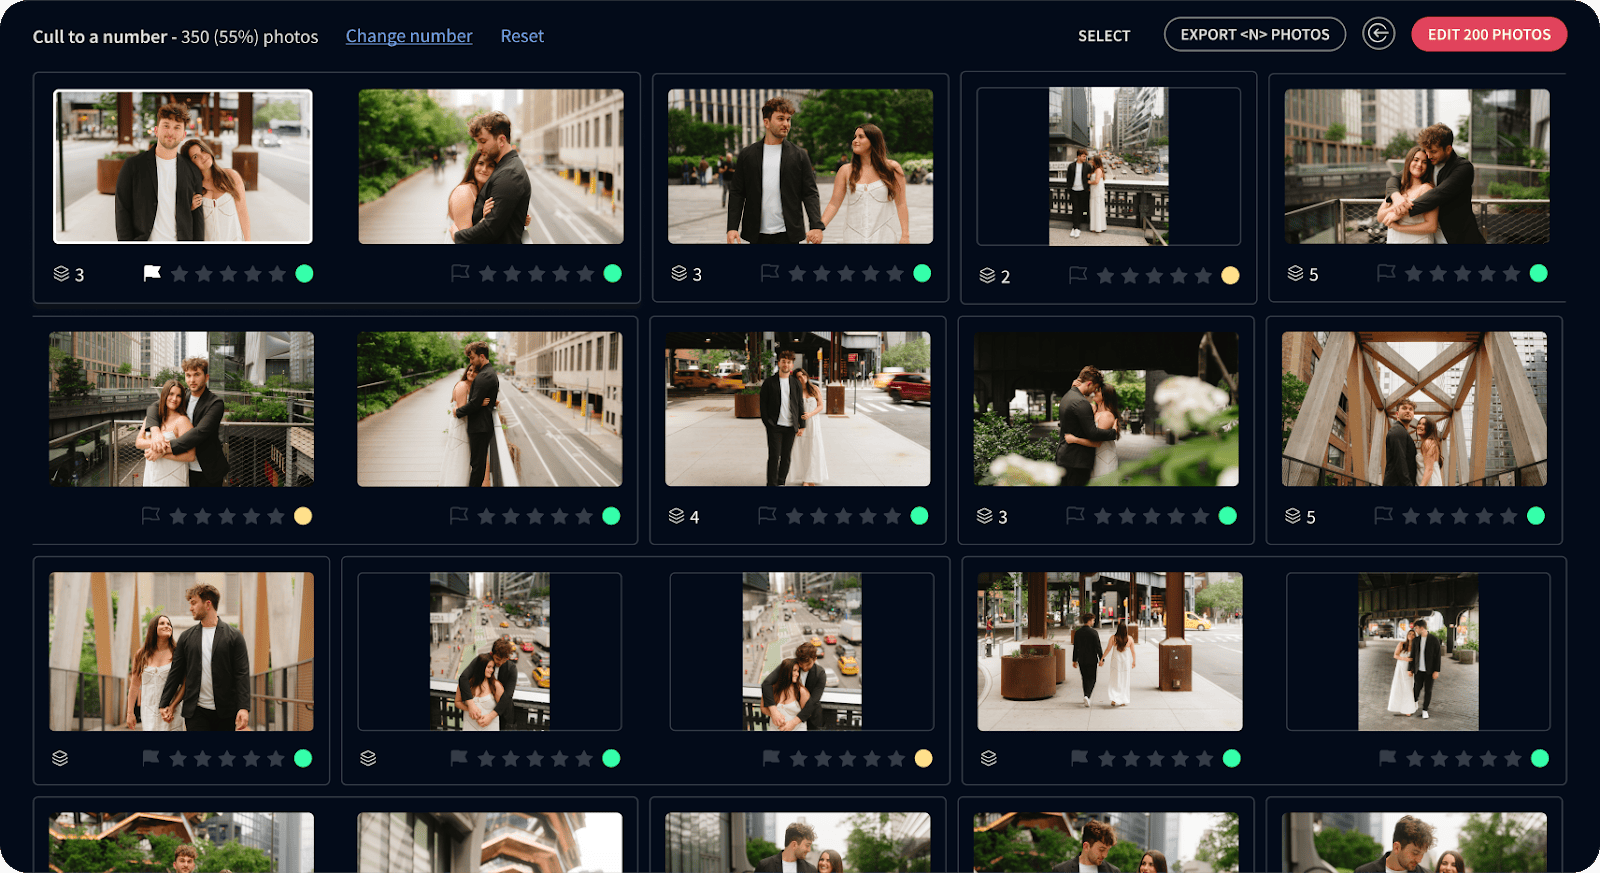Unflag the highlighted first photo
Image resolution: width=1600 pixels, height=873 pixels.
[152, 273]
